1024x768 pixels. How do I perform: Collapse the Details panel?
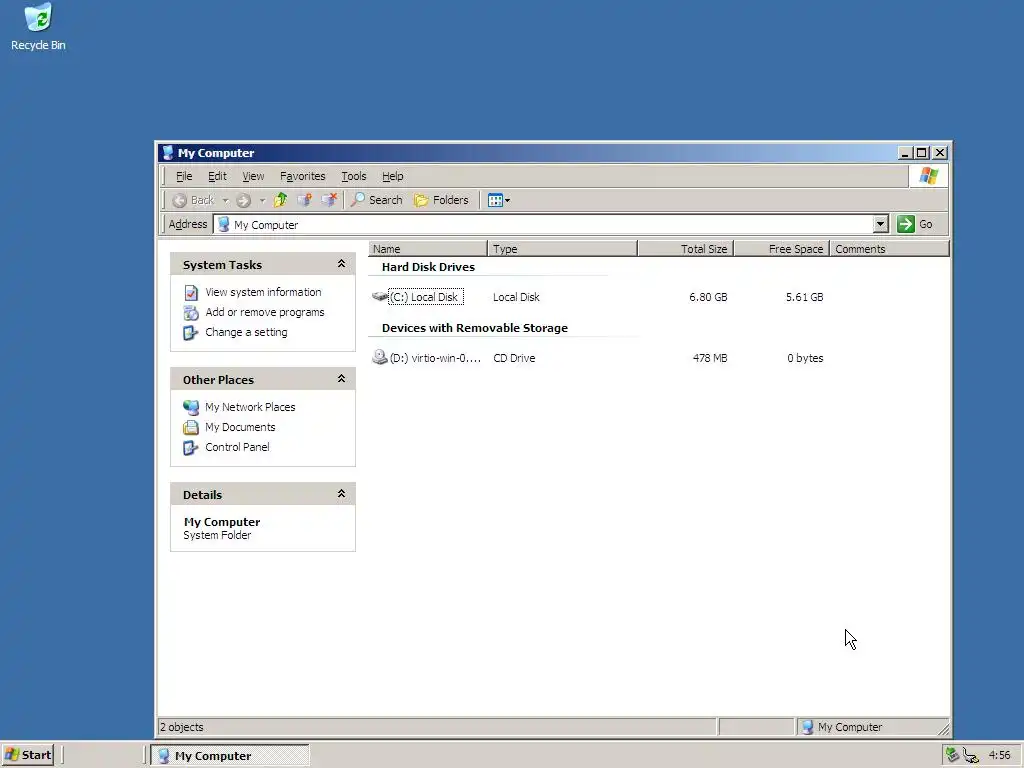[x=341, y=494]
